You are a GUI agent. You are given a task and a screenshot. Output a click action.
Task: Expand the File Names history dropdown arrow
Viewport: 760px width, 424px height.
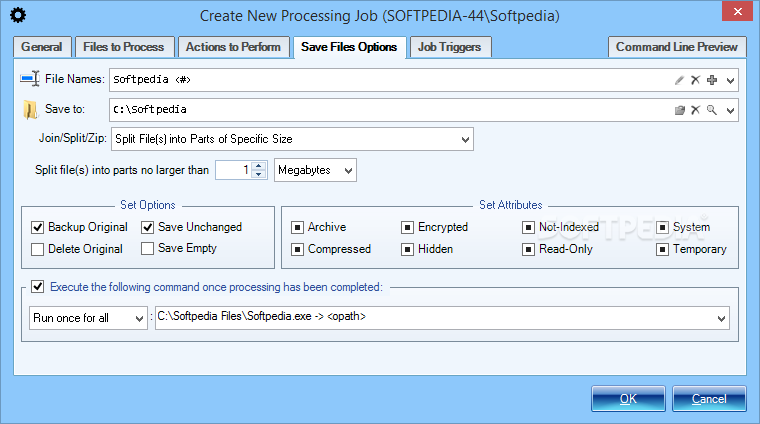pos(730,80)
